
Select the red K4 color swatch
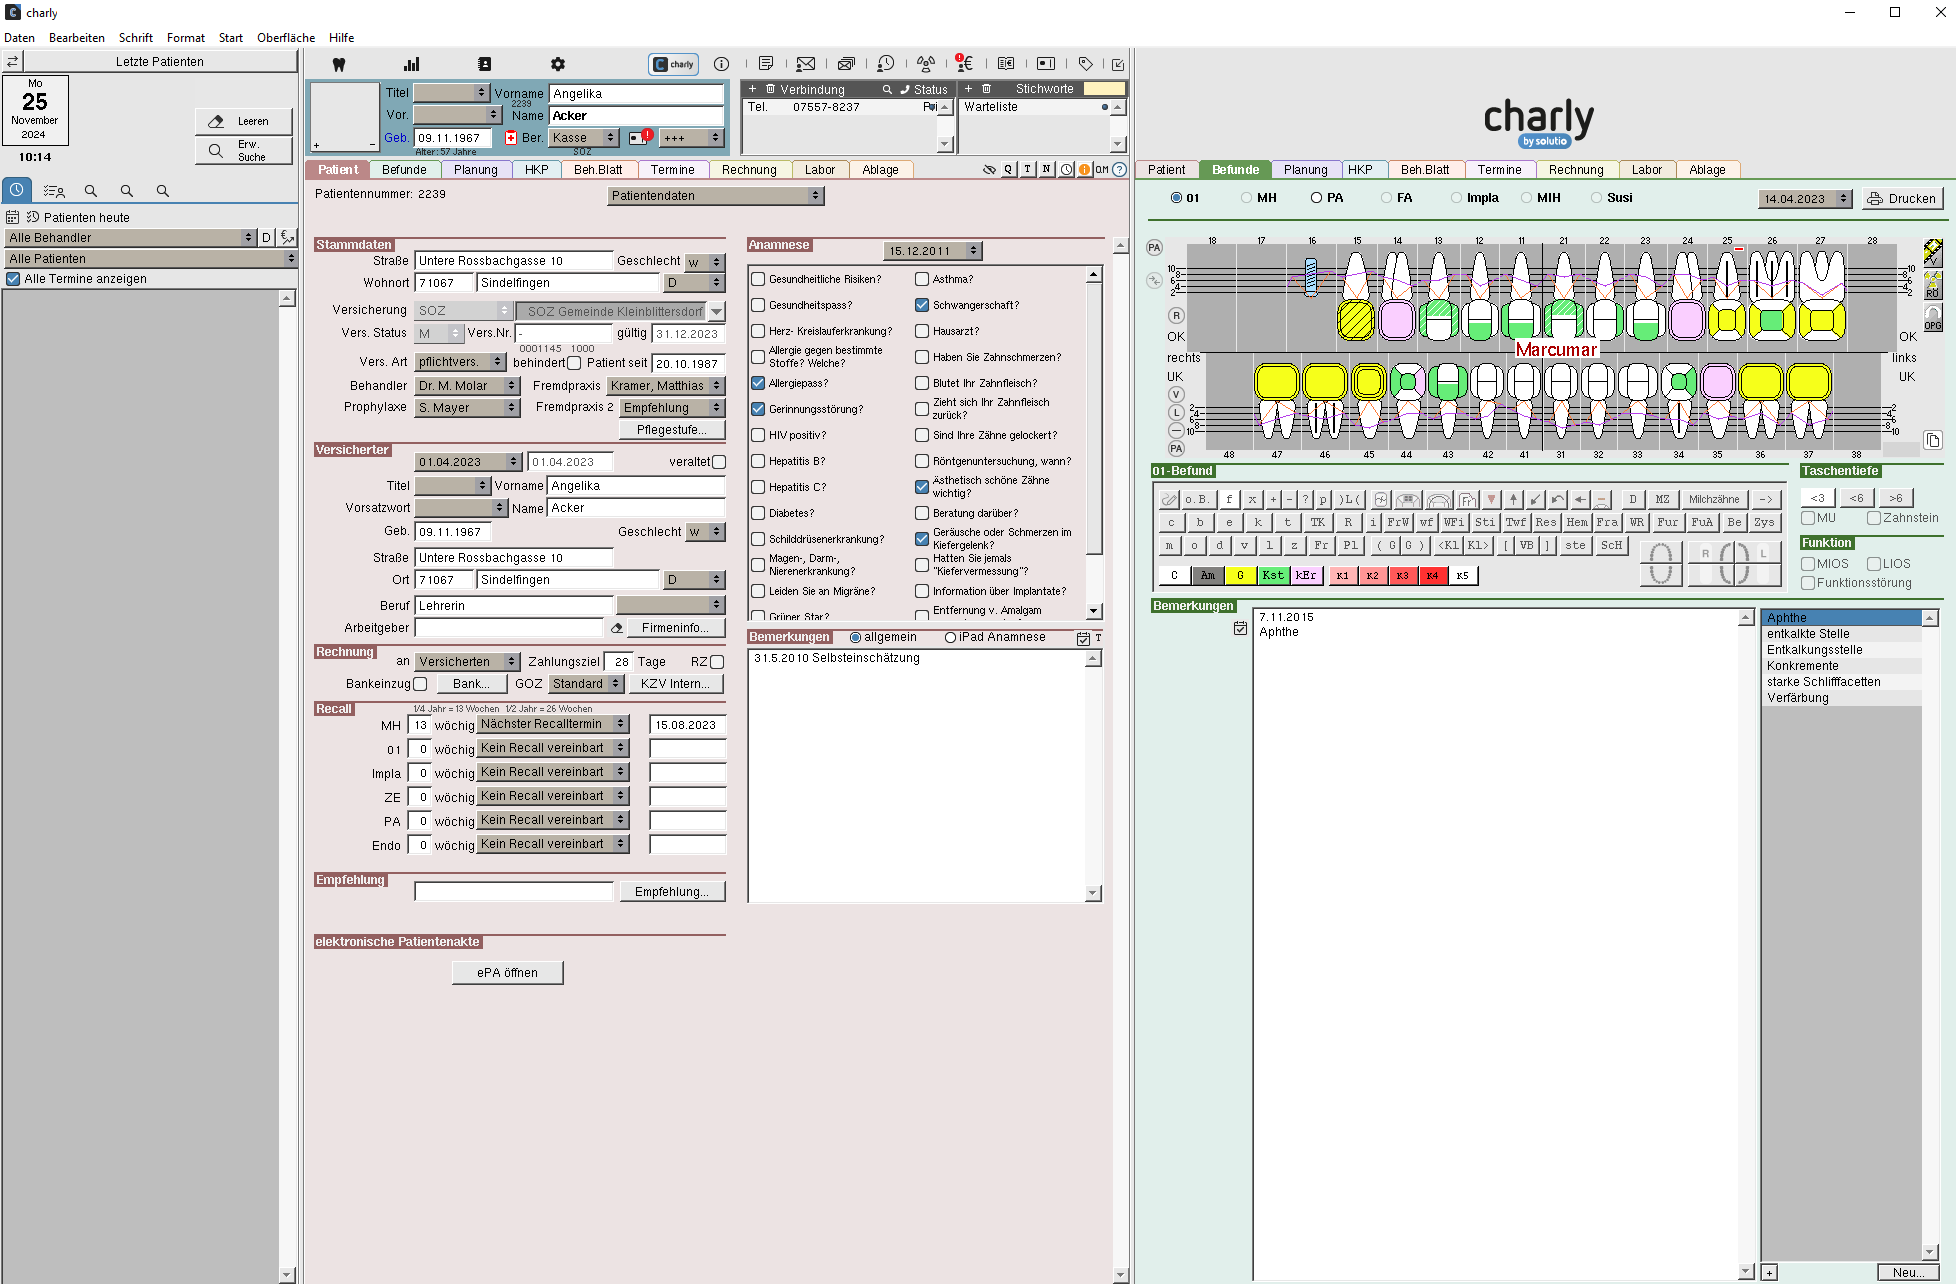[x=1433, y=576]
